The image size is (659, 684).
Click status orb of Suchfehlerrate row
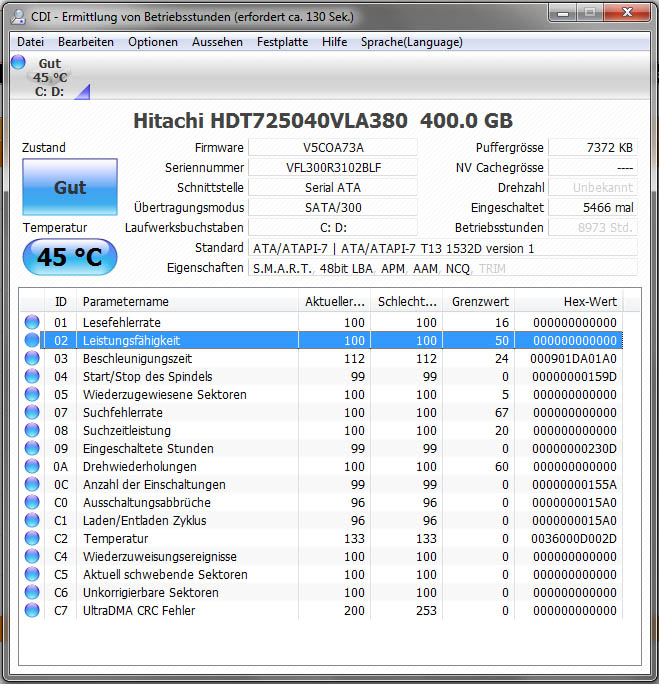(x=32, y=412)
